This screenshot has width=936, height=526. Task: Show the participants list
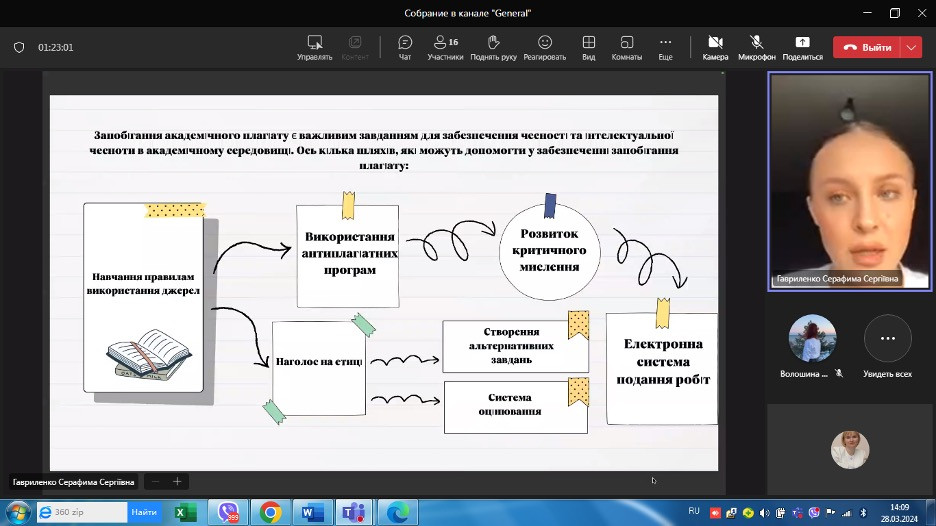pos(445,46)
